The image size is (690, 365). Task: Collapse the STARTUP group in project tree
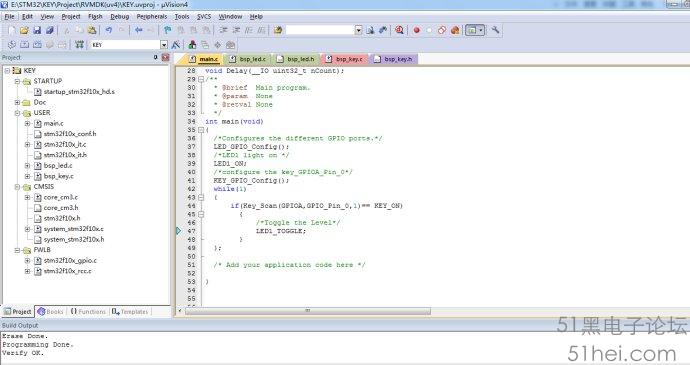click(17, 81)
